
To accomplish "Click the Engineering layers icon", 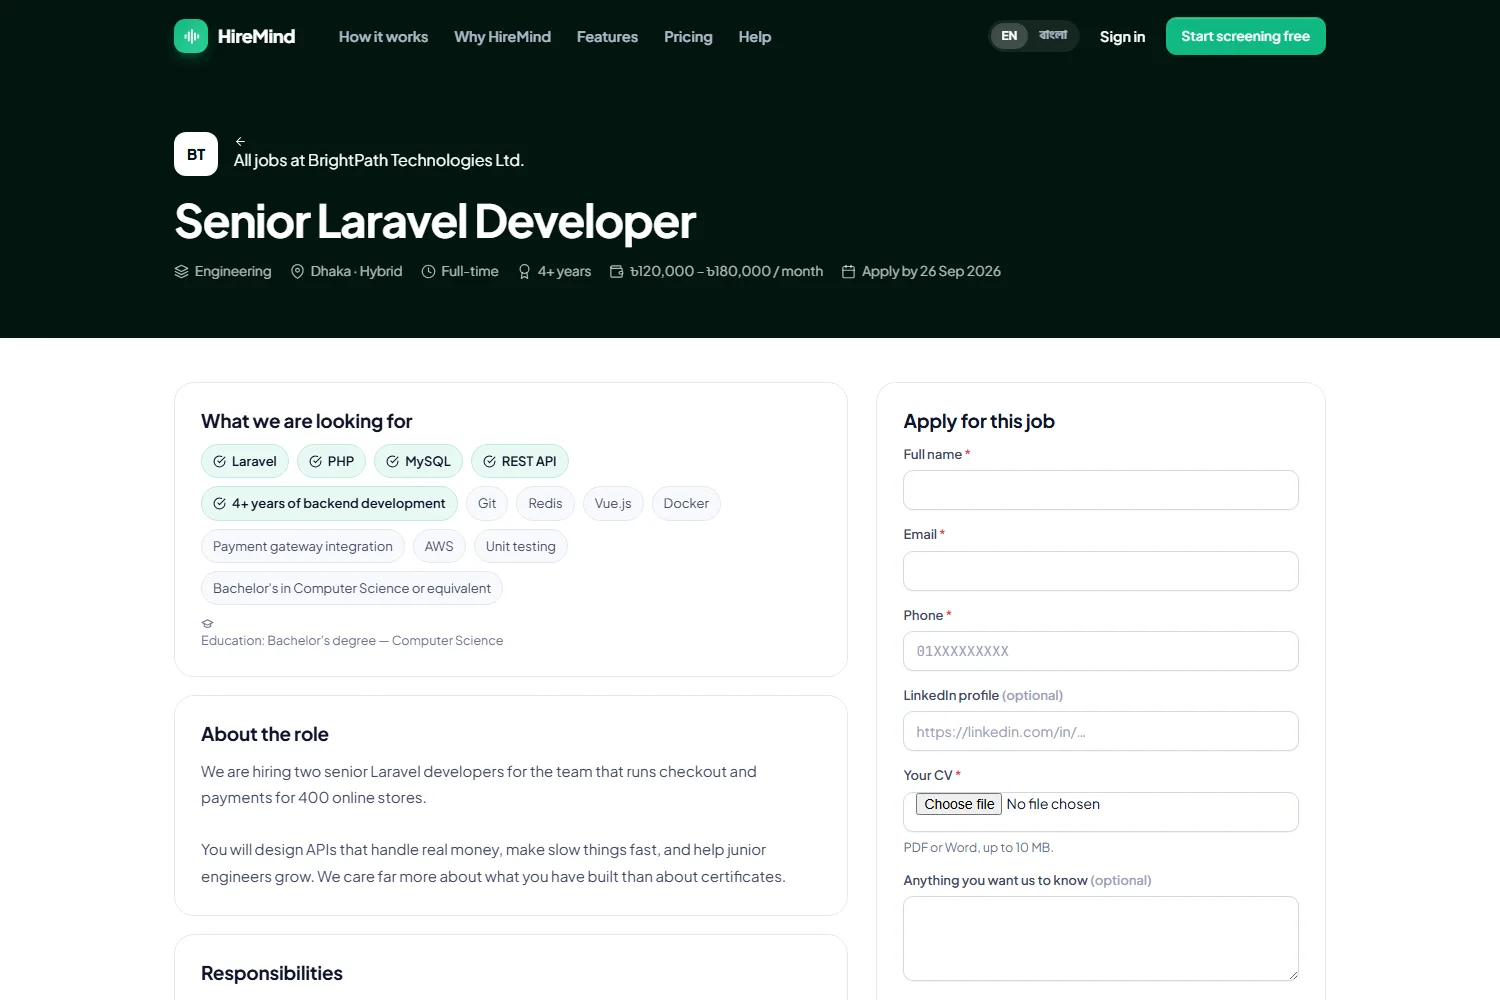I will (x=182, y=272).
